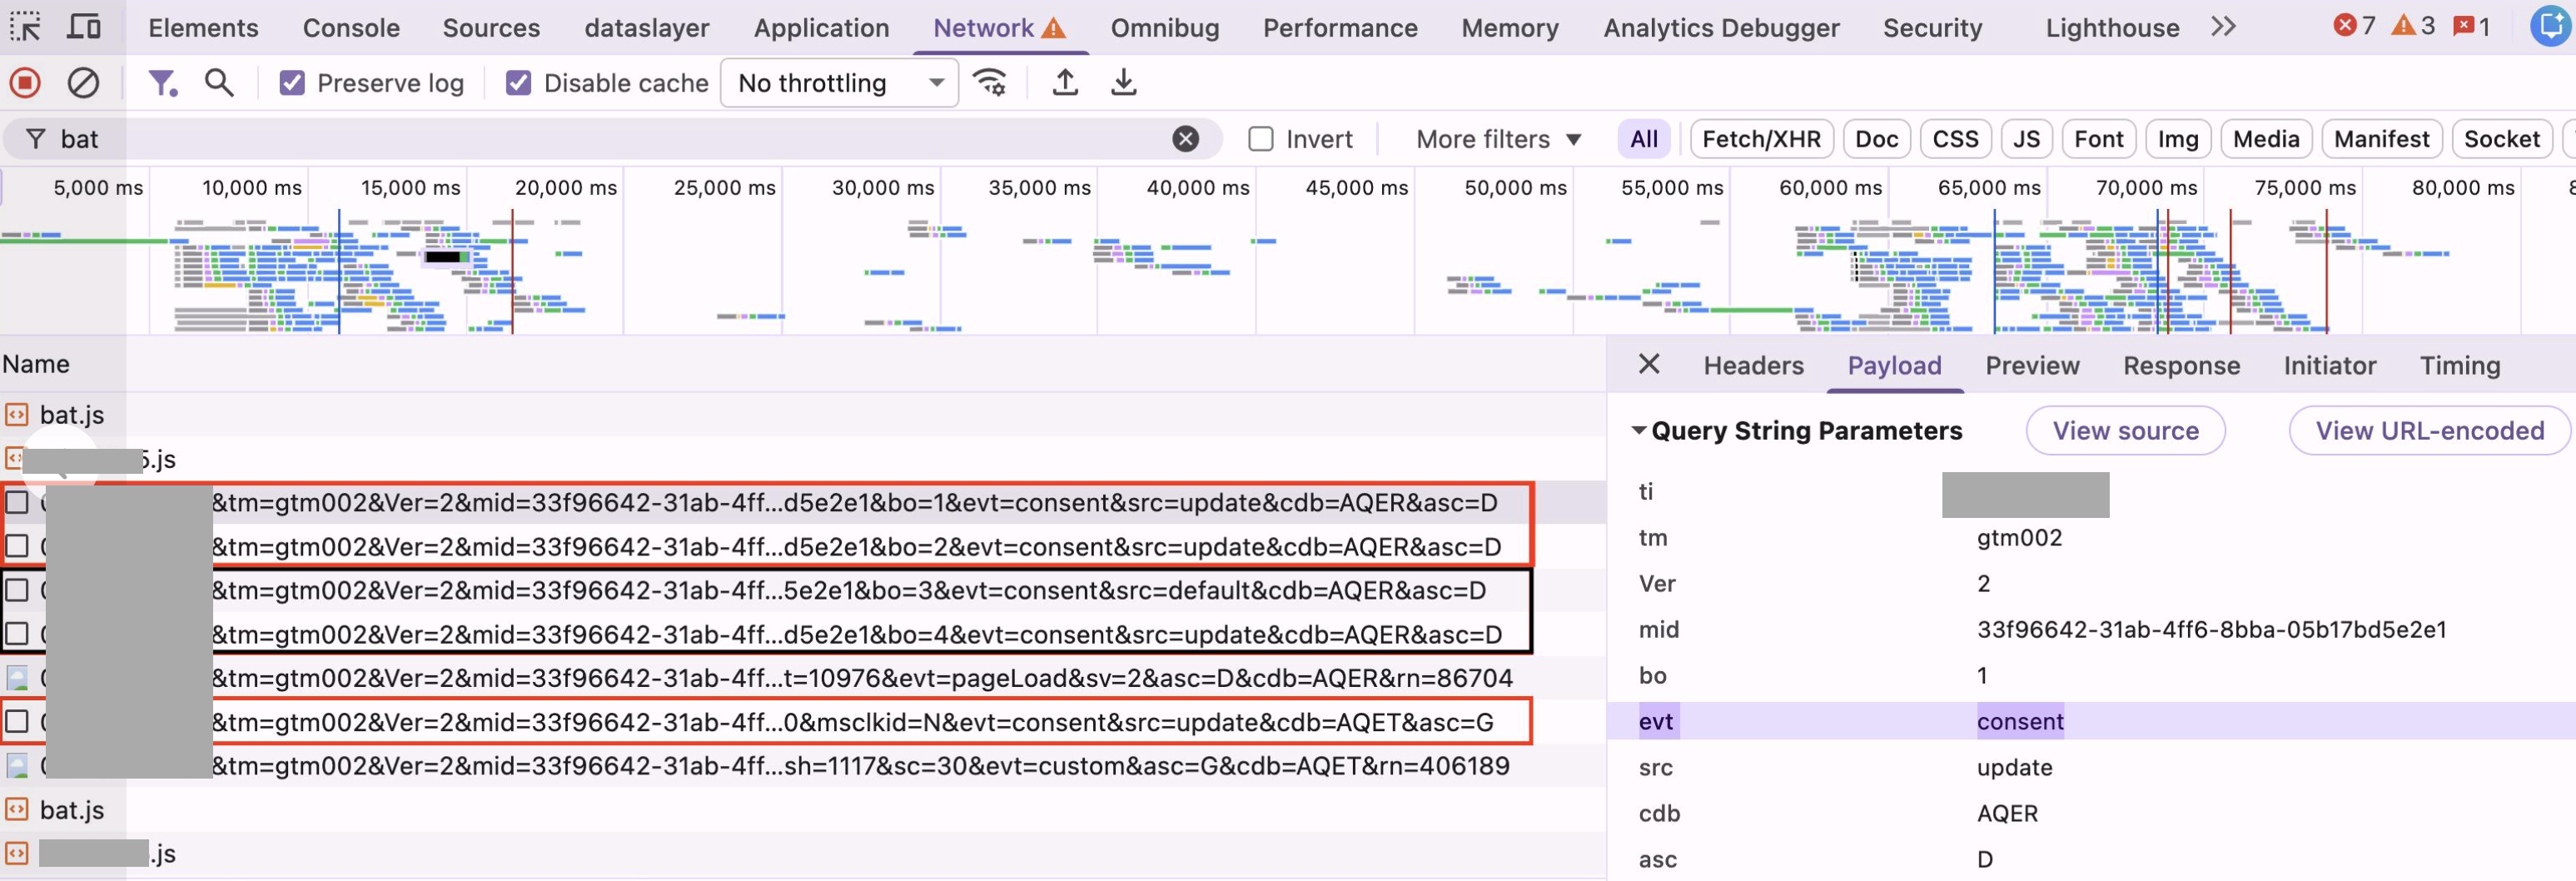Filter requests by Font type
The image size is (2576, 881).
tap(2098, 139)
